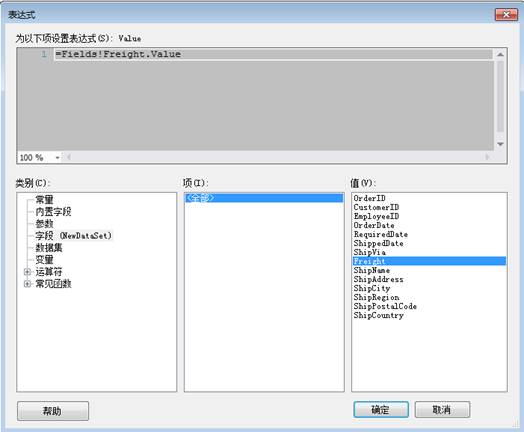Image resolution: width=524 pixels, height=432 pixels.
Task: Click the 取消 button
Action: pyautogui.click(x=442, y=410)
